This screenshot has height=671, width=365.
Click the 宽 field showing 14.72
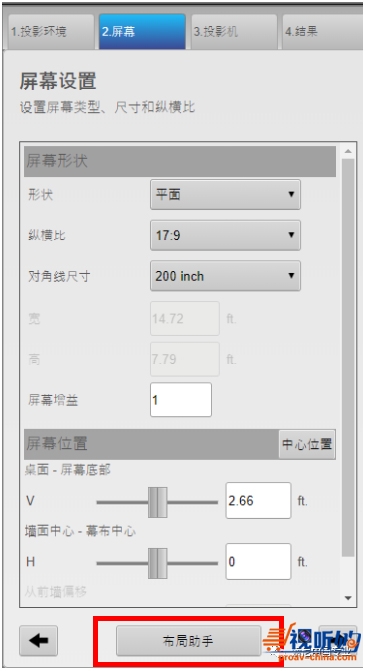pos(185,318)
